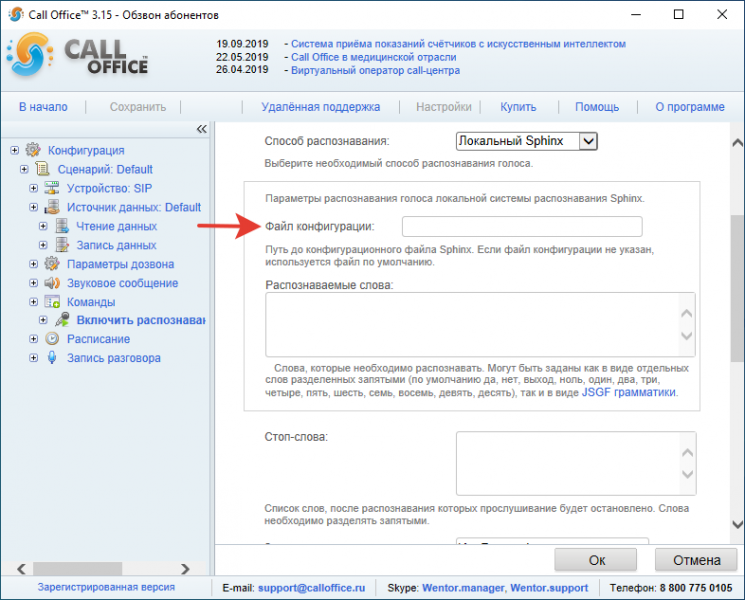Screen dimensions: 745x600
Task: Click the Запись разговора microphone icon
Action: coord(52,358)
